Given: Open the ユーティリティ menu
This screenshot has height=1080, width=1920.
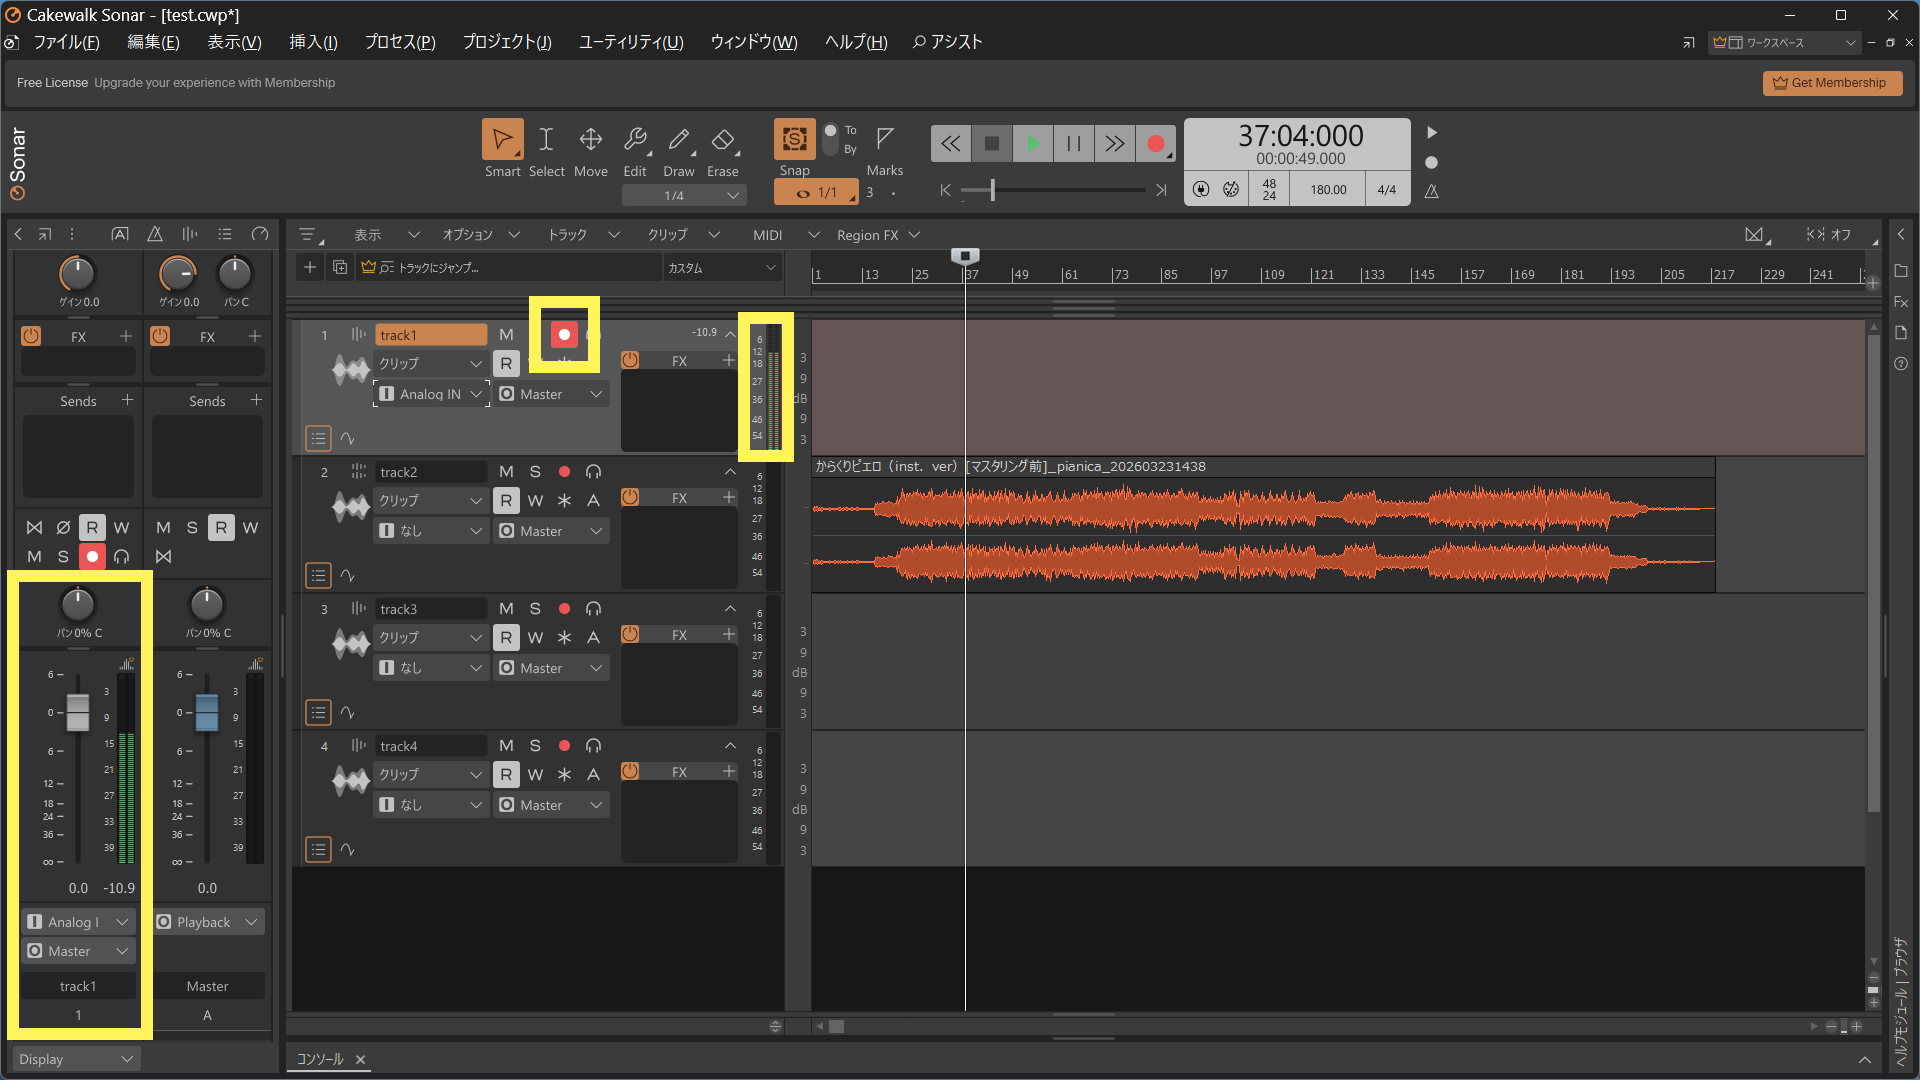Looking at the screenshot, I should click(x=631, y=42).
